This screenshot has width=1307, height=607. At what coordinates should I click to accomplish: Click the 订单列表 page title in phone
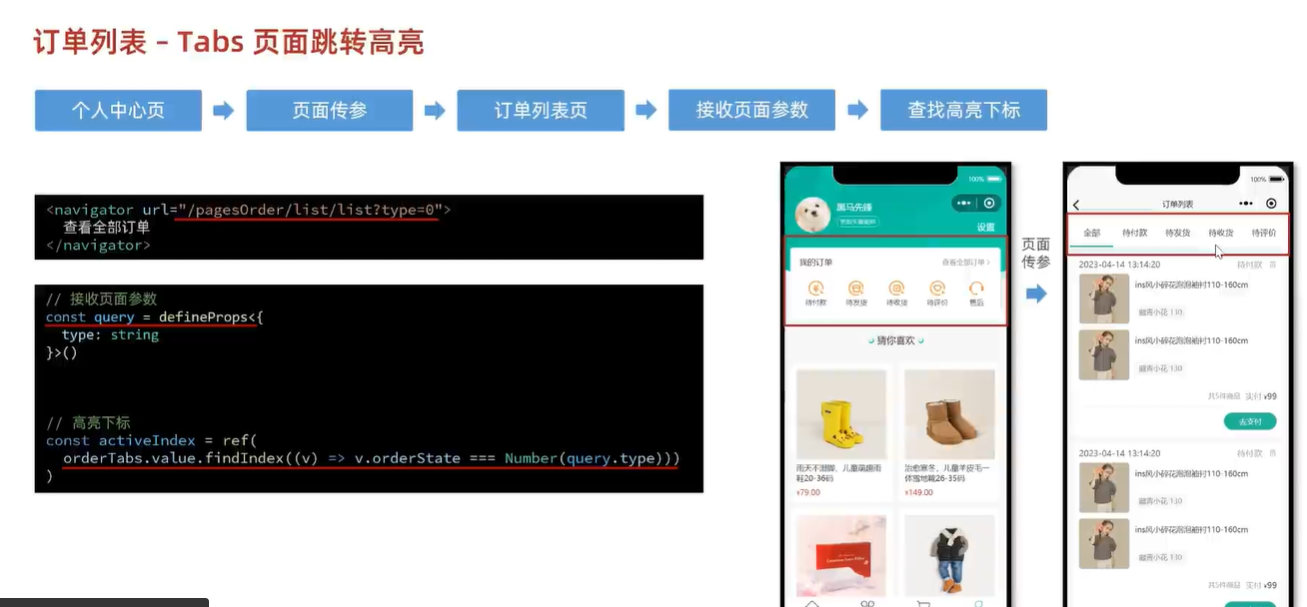click(x=1178, y=204)
